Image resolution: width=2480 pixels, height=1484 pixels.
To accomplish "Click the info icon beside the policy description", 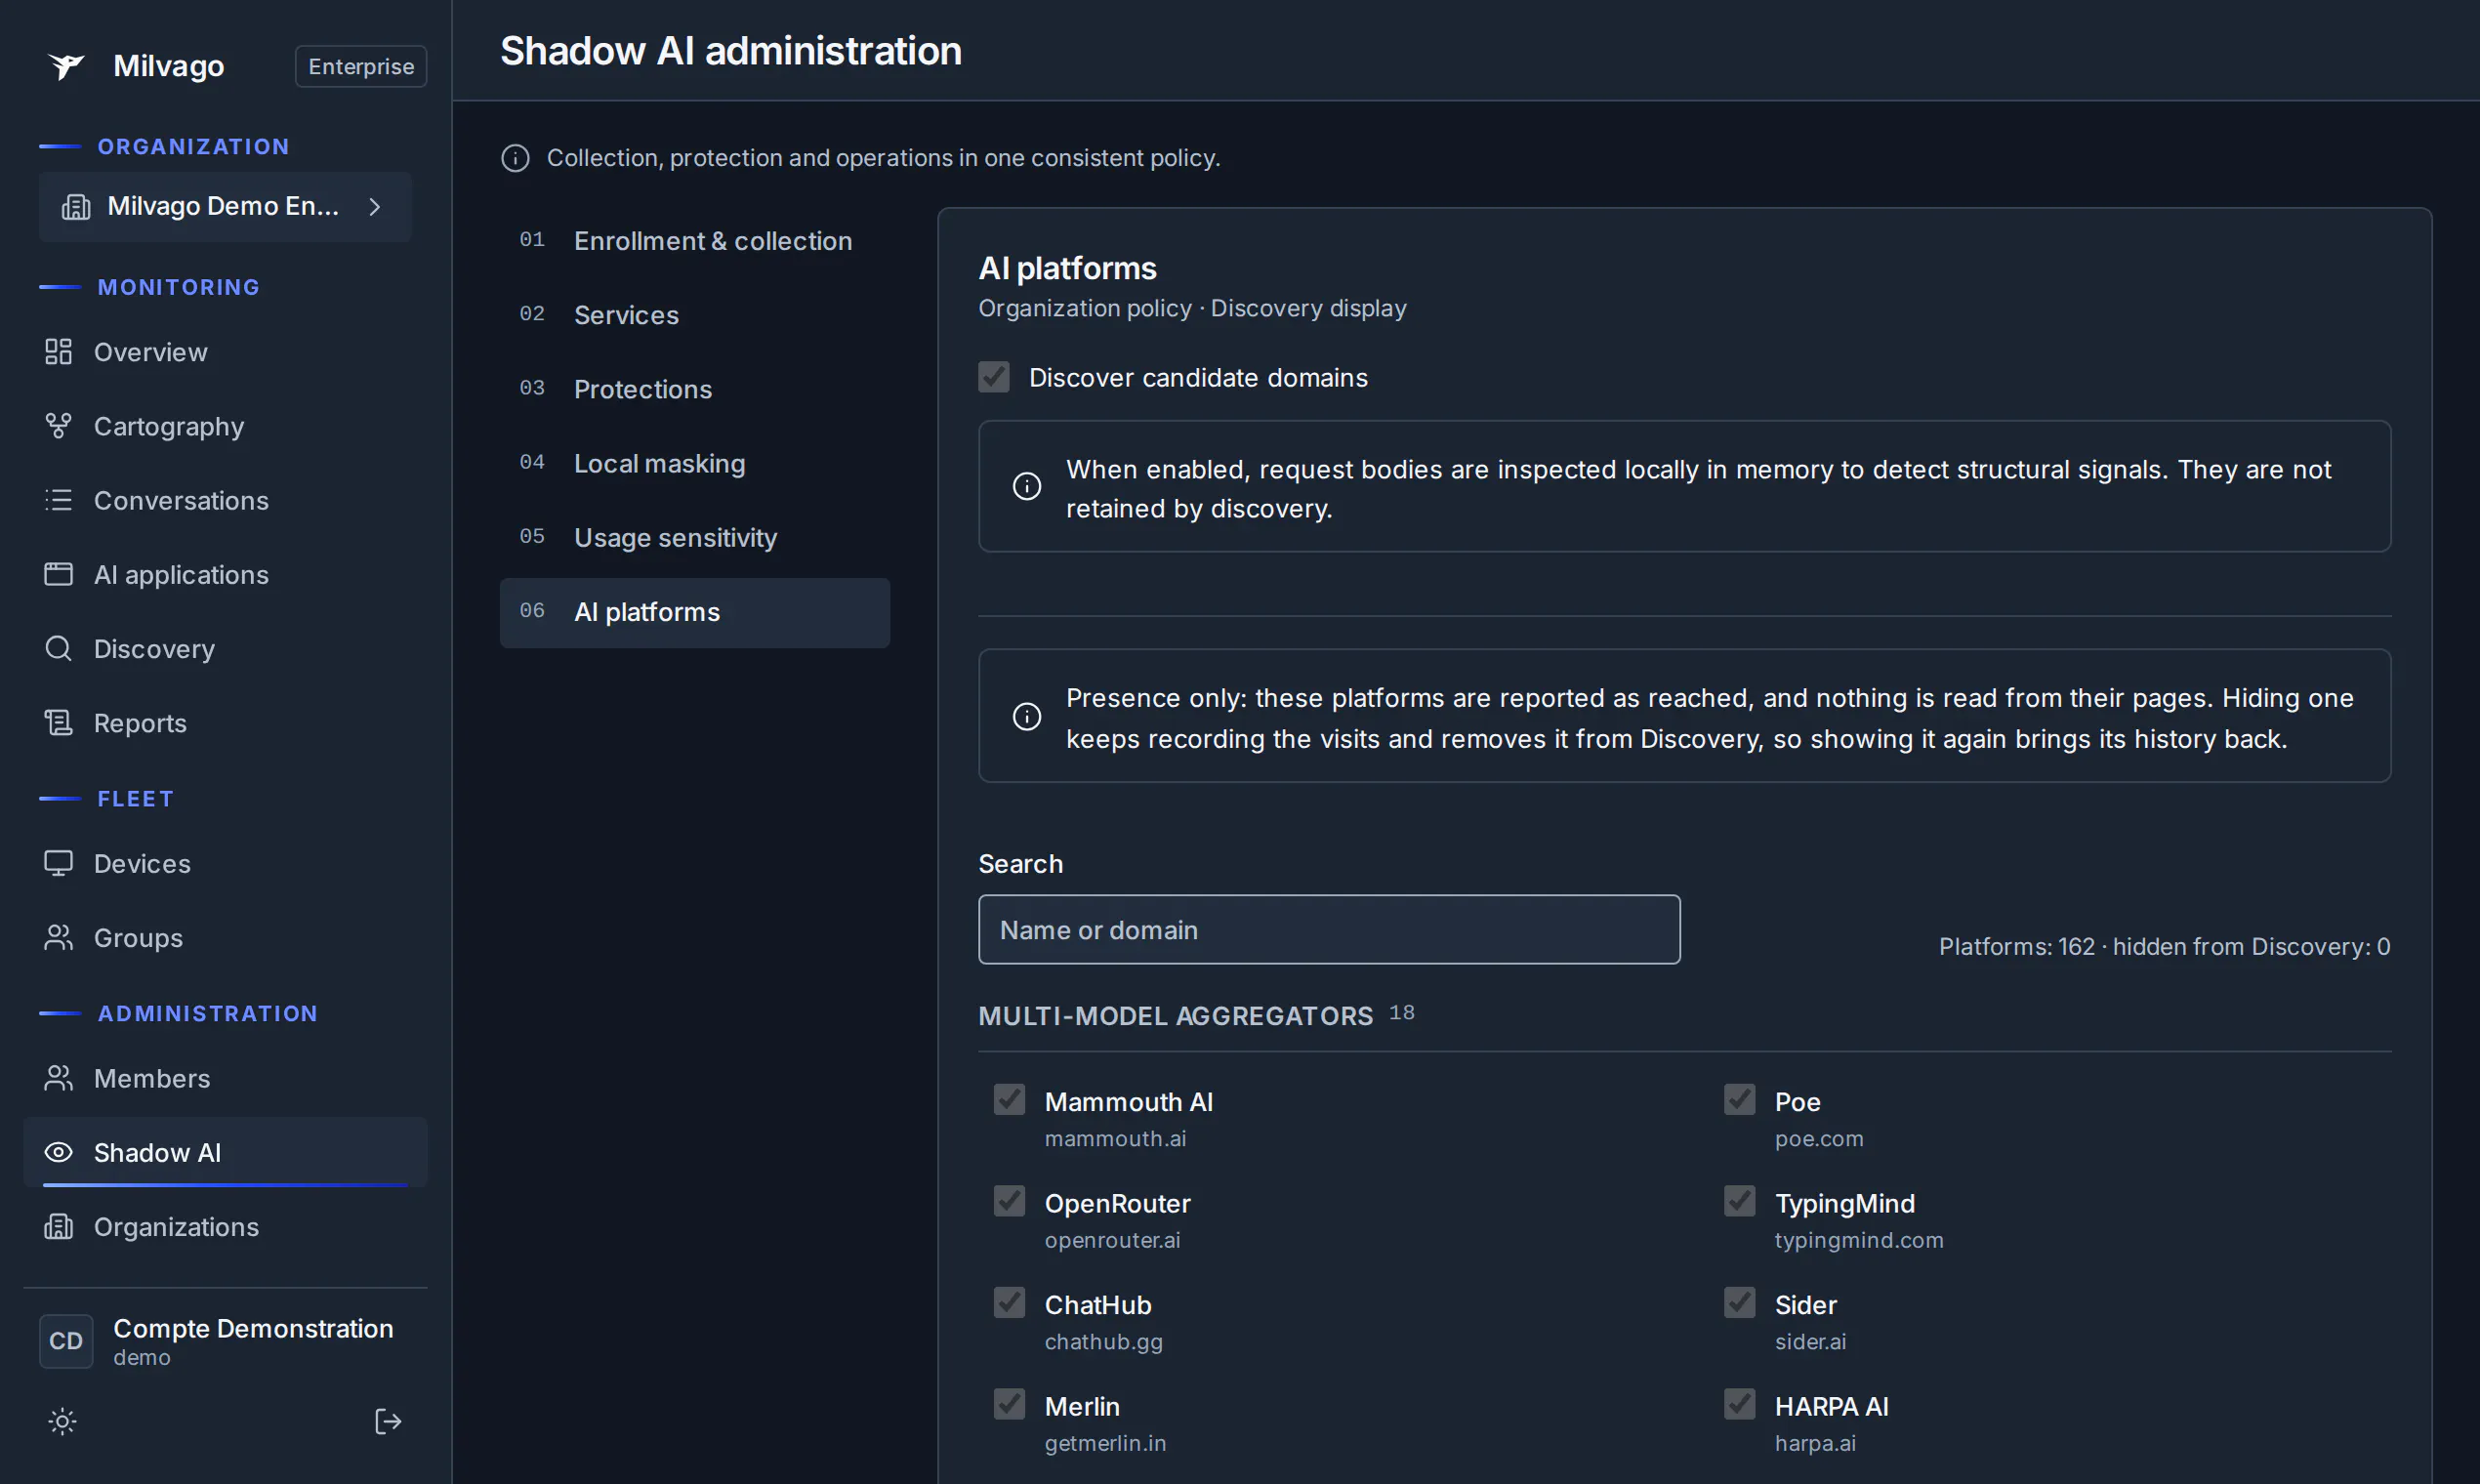I will point(515,158).
